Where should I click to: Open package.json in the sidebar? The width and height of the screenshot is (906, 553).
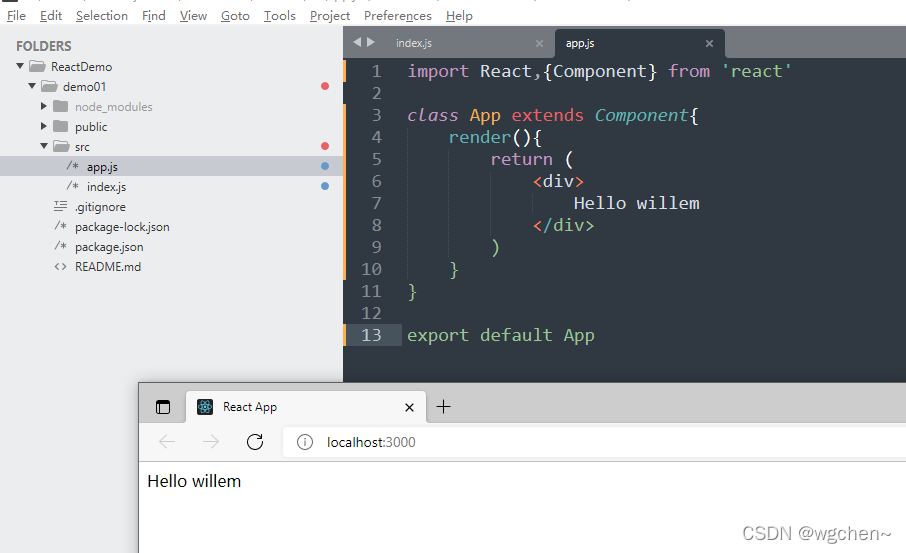coord(171,246)
